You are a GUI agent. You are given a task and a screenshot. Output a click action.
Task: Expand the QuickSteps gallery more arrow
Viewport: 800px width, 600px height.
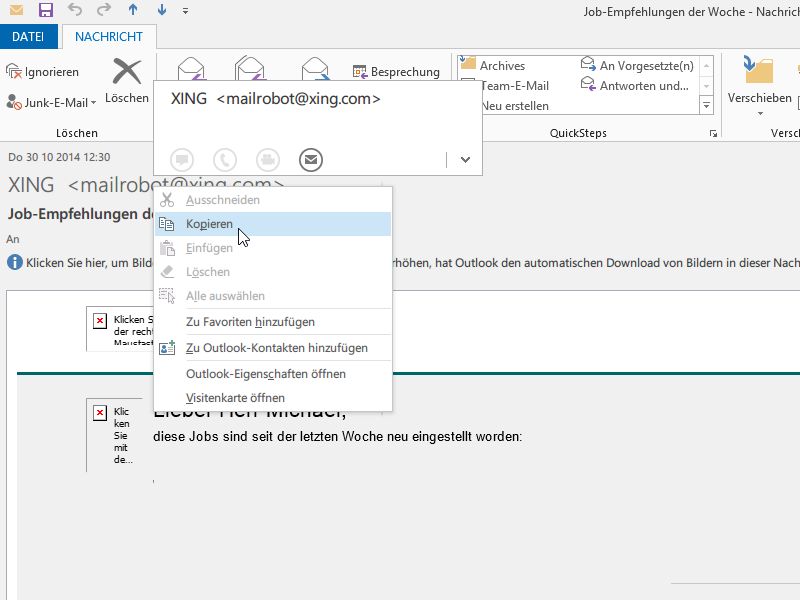click(707, 106)
